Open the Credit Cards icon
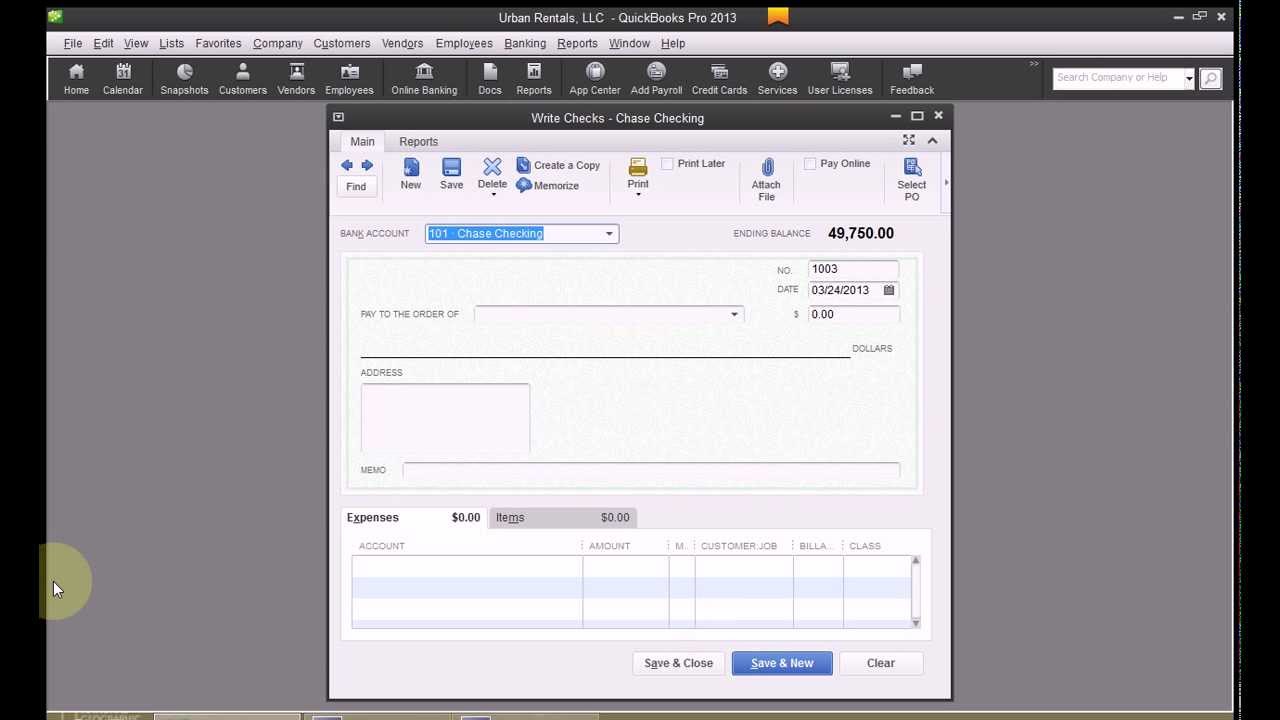The image size is (1280, 720). point(719,79)
